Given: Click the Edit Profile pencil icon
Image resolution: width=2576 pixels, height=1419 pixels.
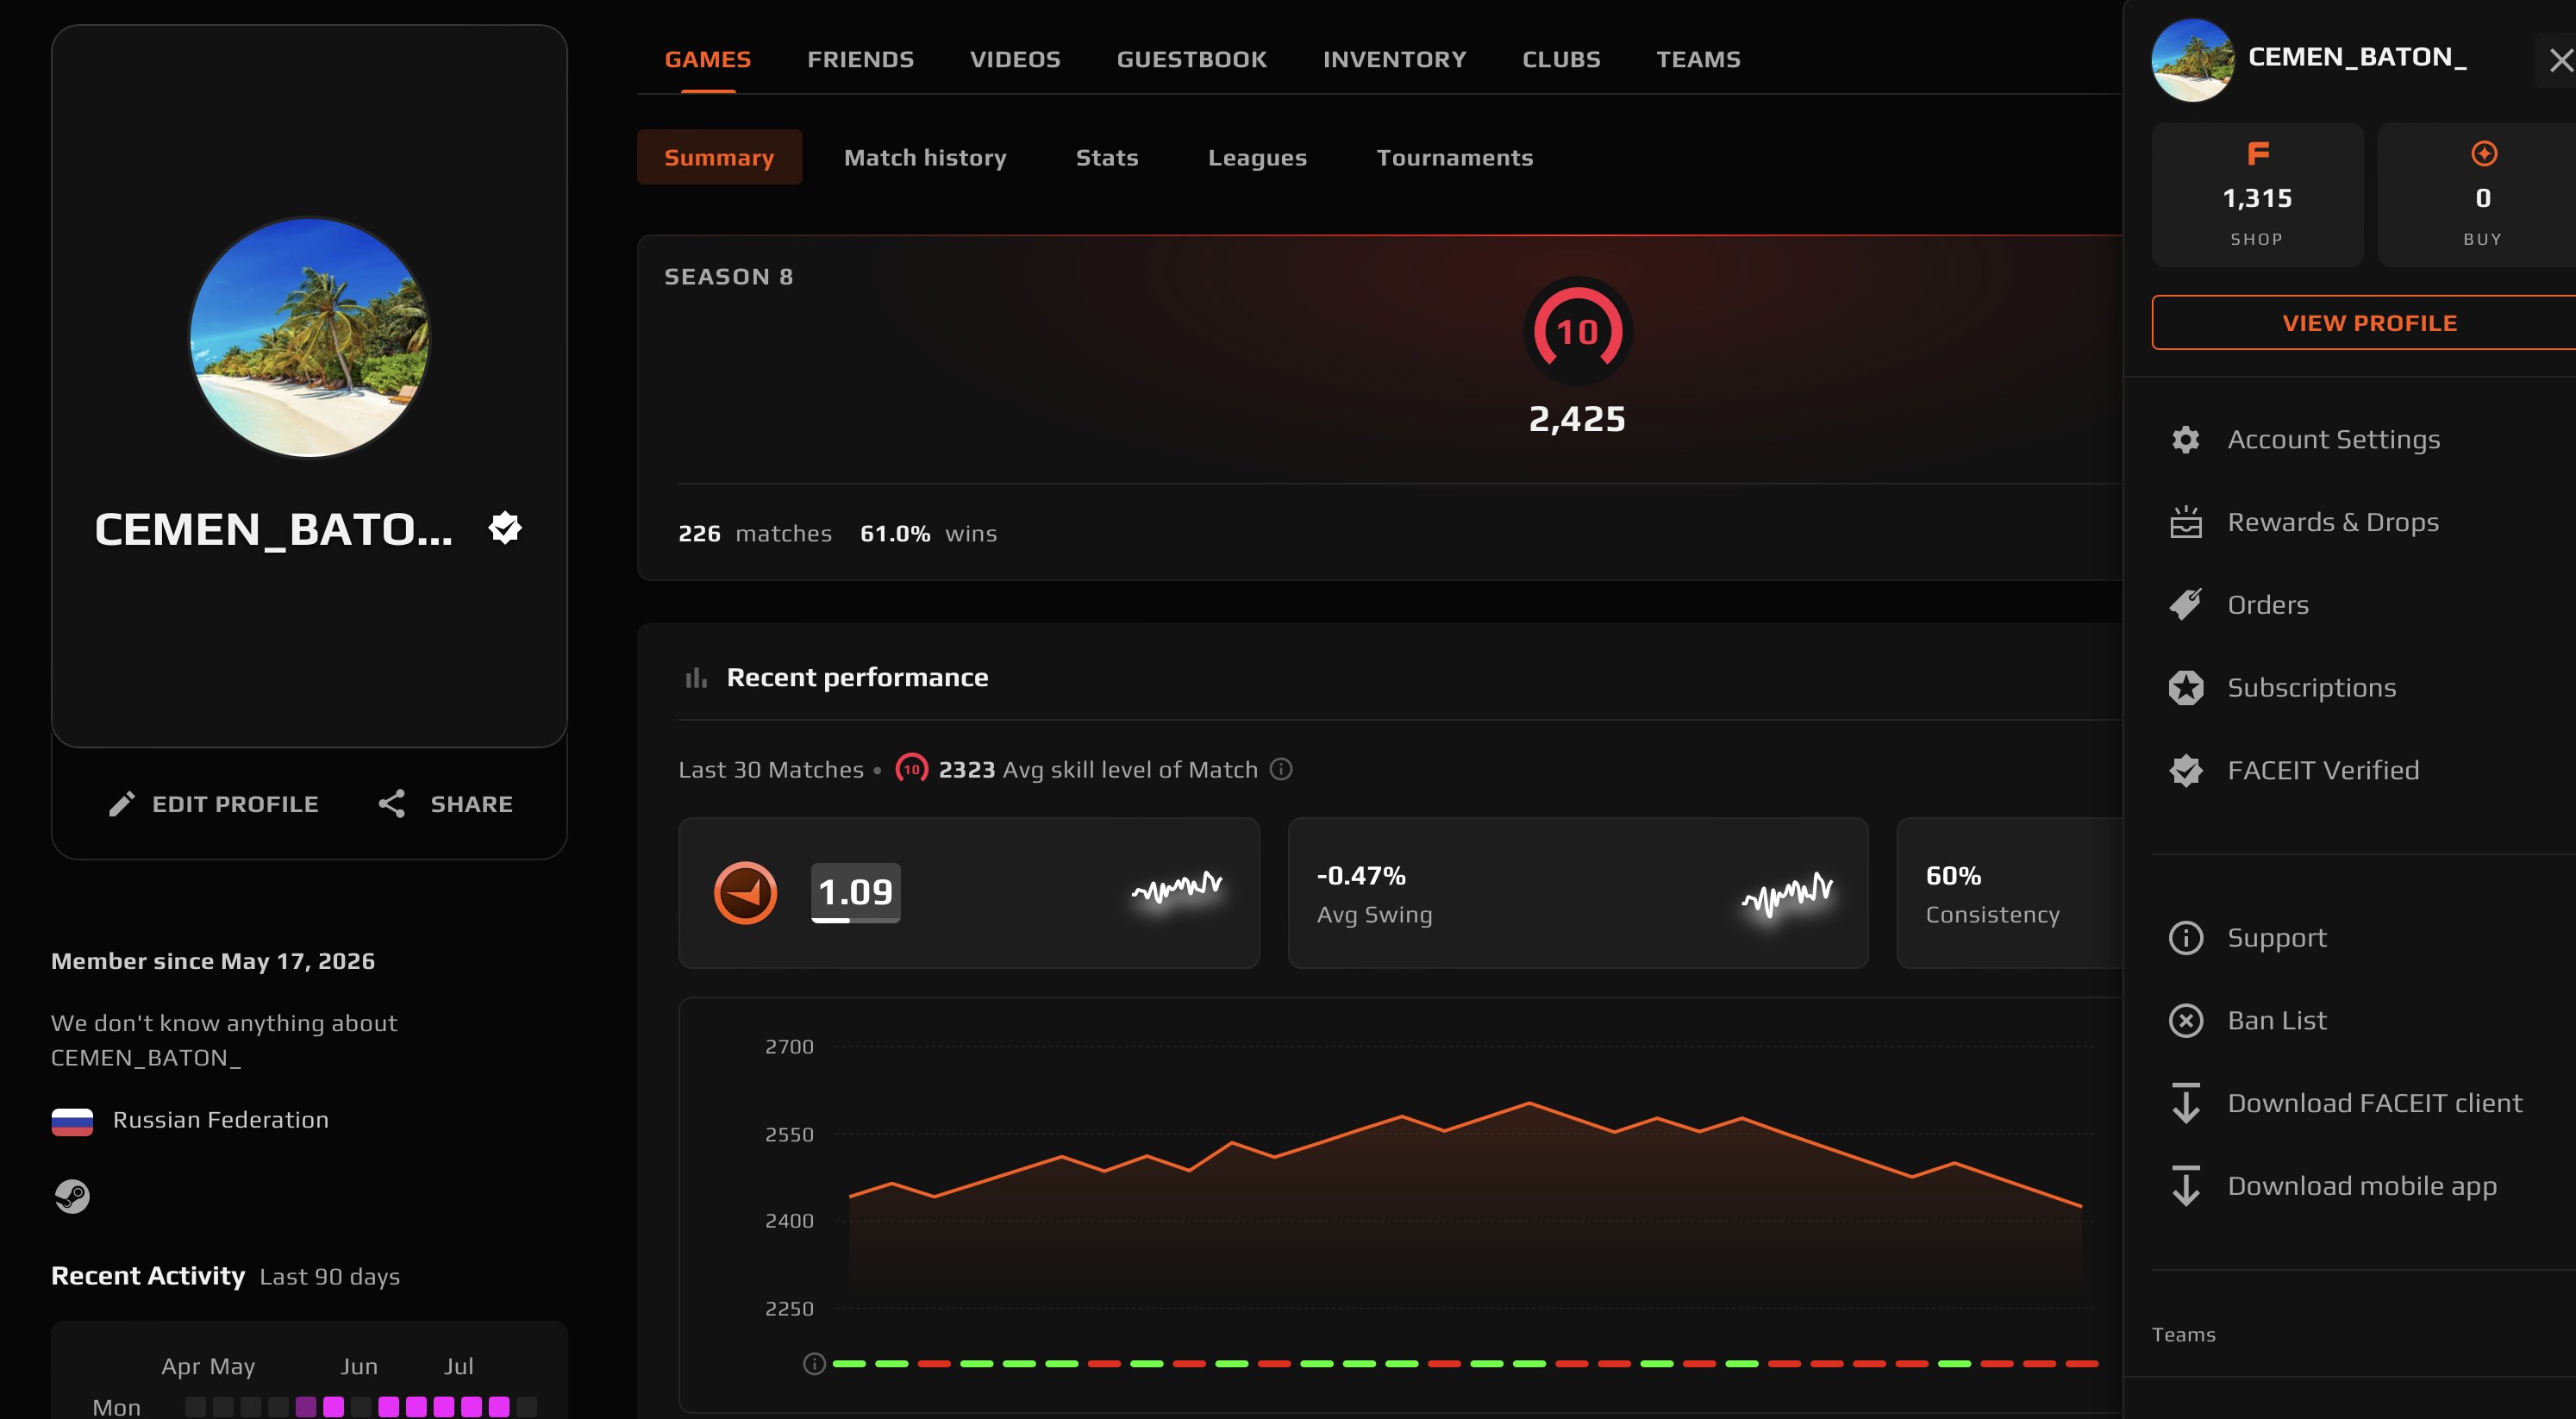Looking at the screenshot, I should (121, 804).
